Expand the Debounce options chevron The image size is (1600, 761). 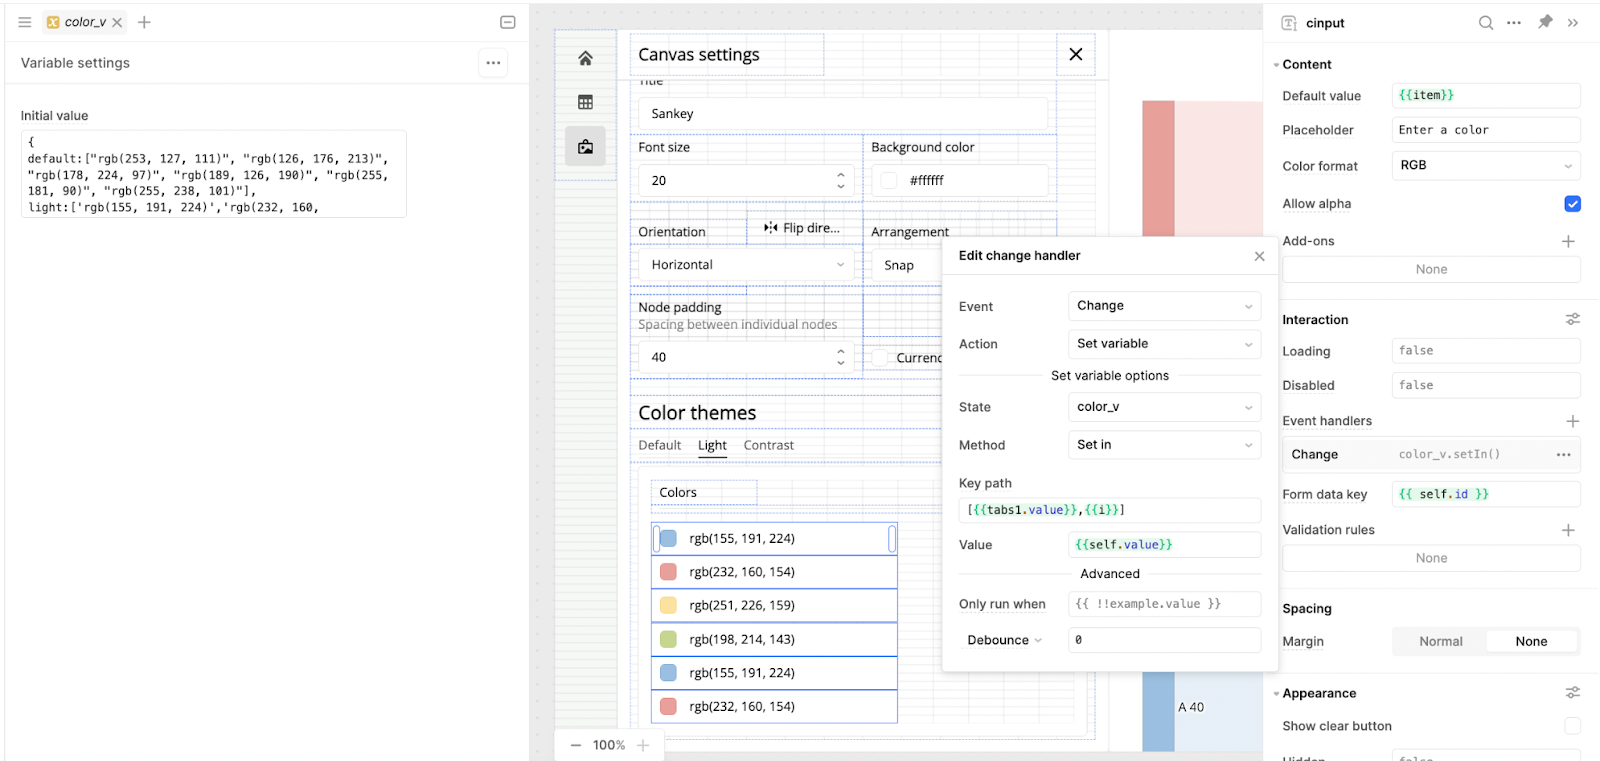point(1038,640)
